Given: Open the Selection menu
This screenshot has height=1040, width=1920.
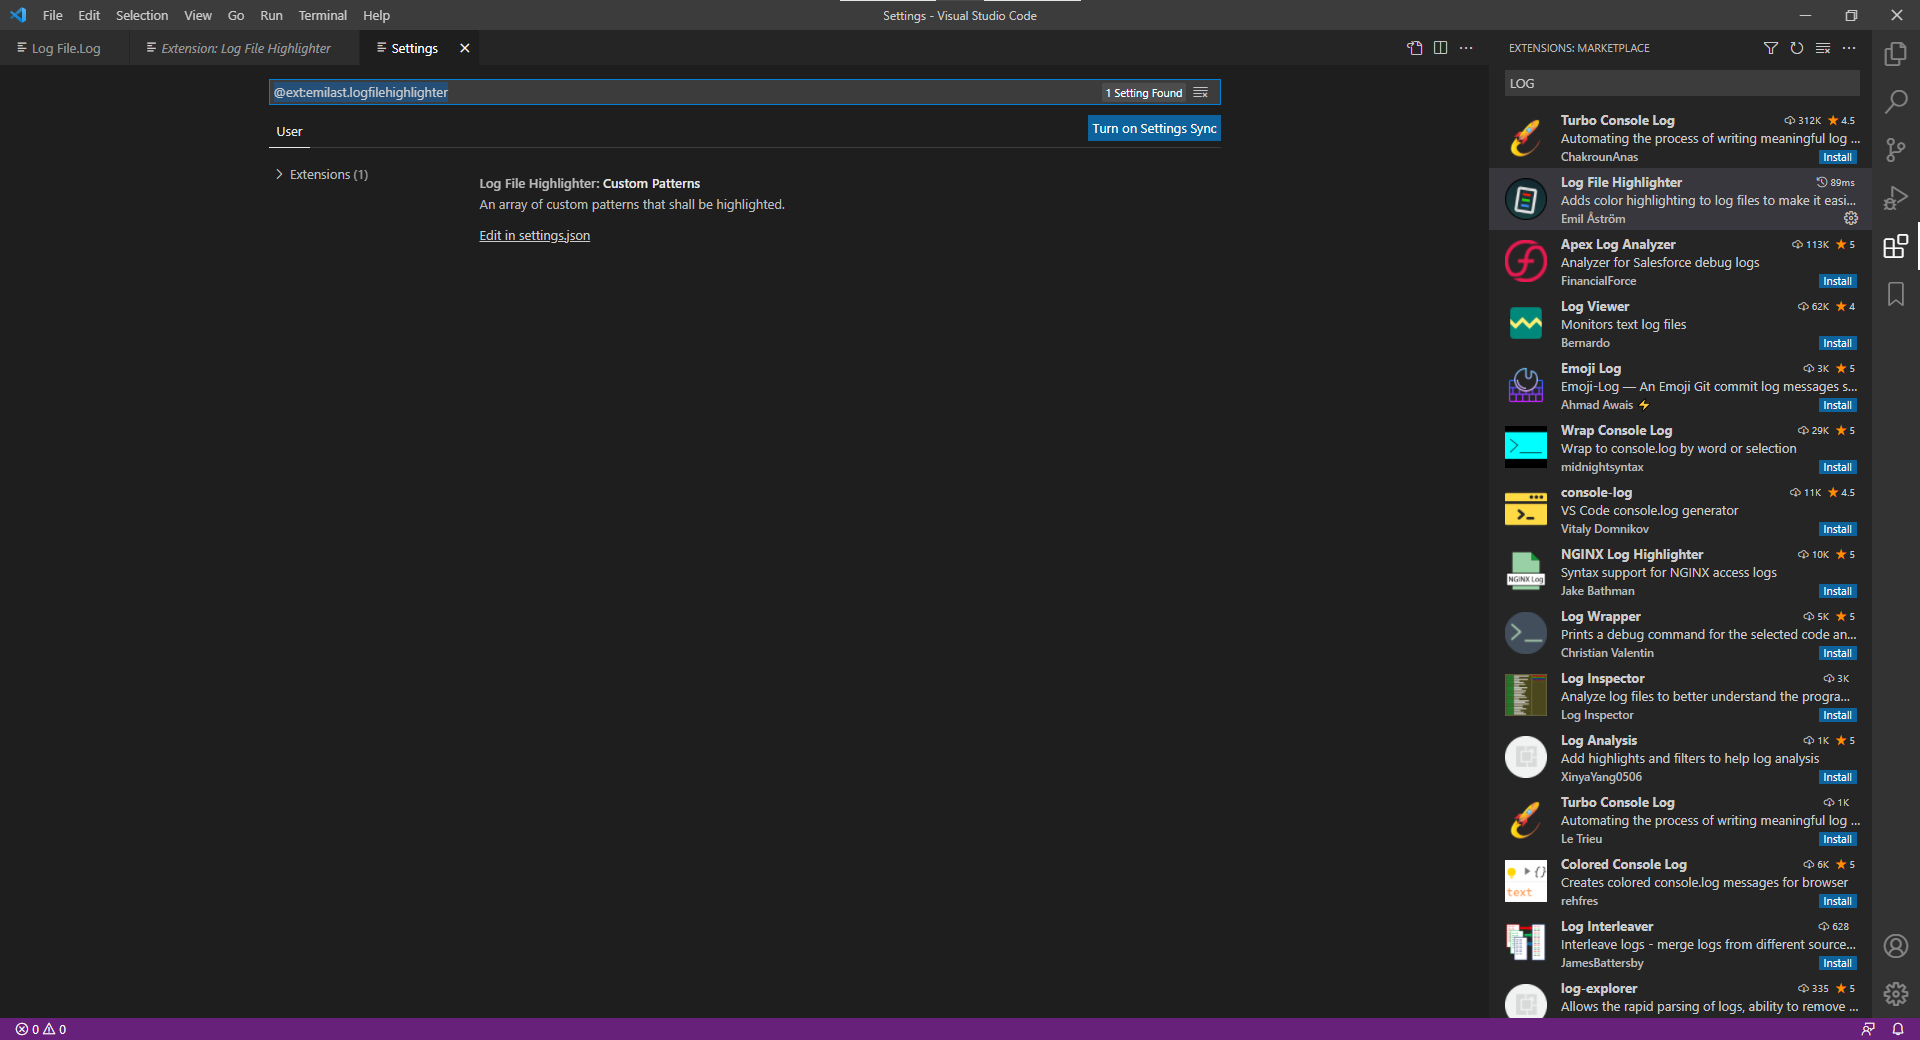Looking at the screenshot, I should (x=142, y=15).
